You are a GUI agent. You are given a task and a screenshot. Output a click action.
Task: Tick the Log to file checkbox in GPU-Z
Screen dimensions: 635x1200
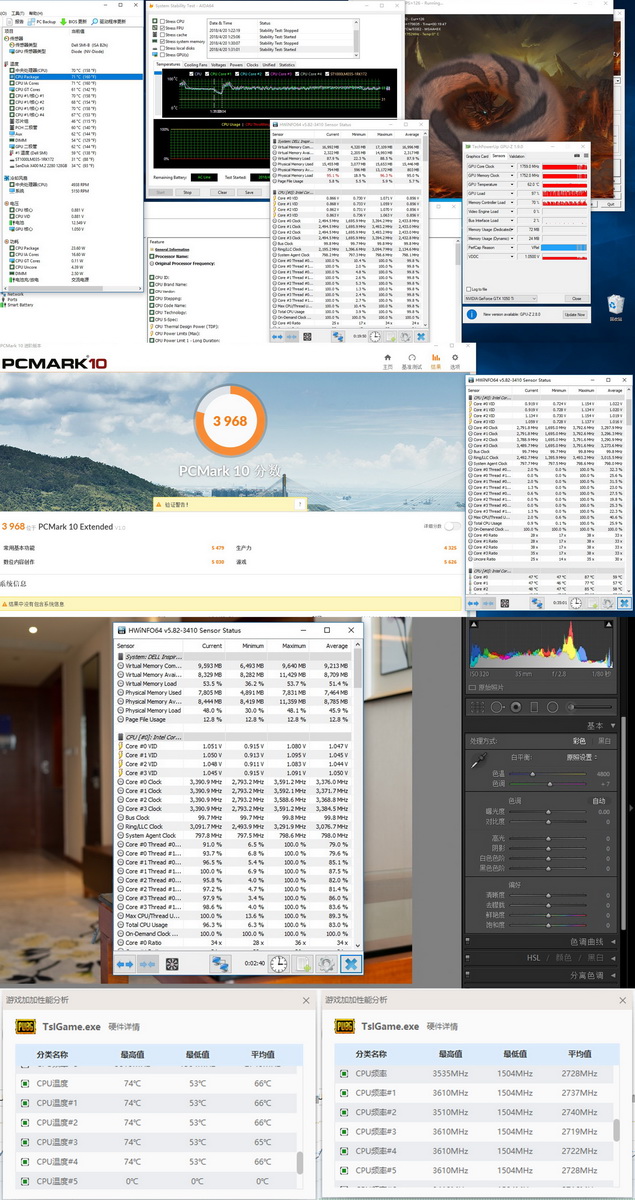click(469, 288)
